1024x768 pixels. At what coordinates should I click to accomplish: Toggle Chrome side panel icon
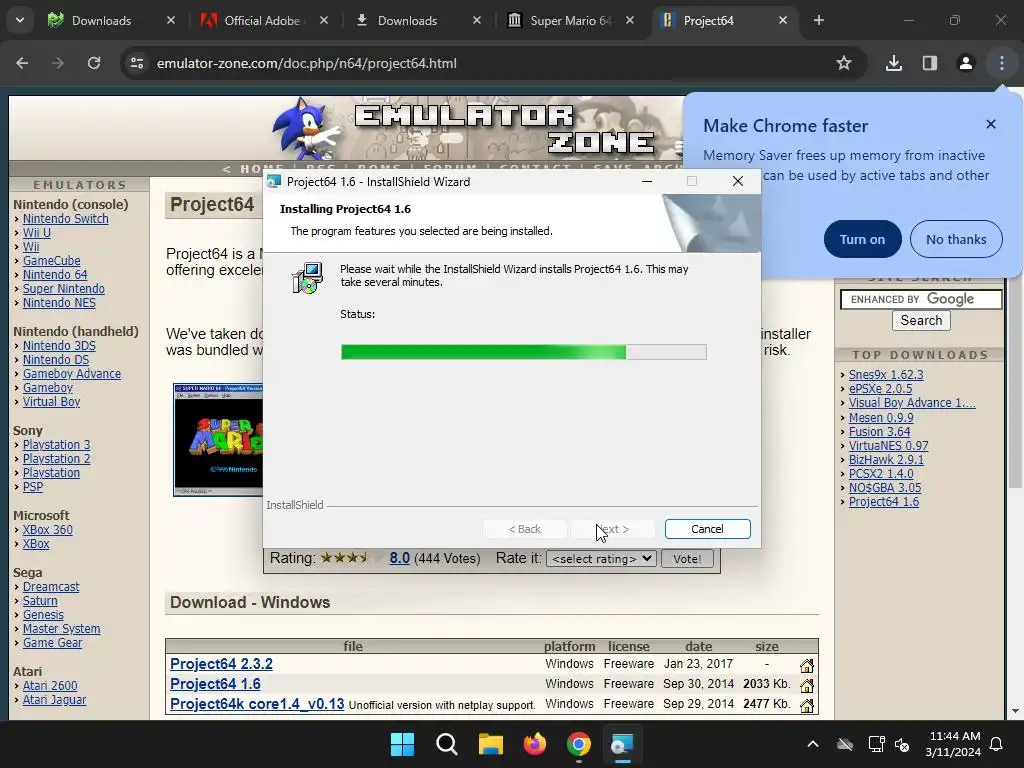929,63
